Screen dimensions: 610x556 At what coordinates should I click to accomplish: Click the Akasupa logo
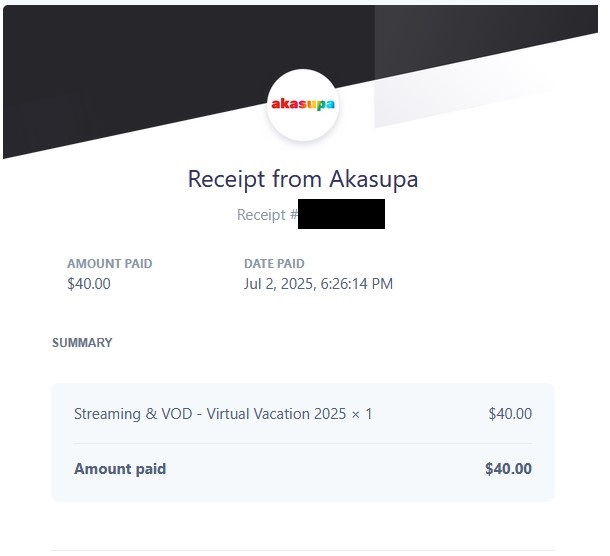pos(303,104)
